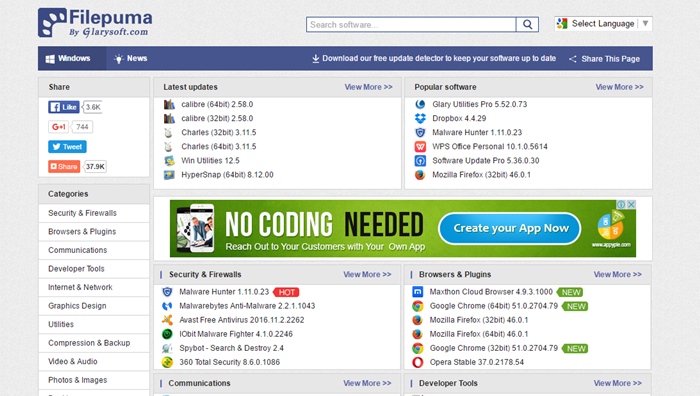The height and width of the screenshot is (396, 700).
Task: Close the ad with the X icon
Action: coord(631,204)
